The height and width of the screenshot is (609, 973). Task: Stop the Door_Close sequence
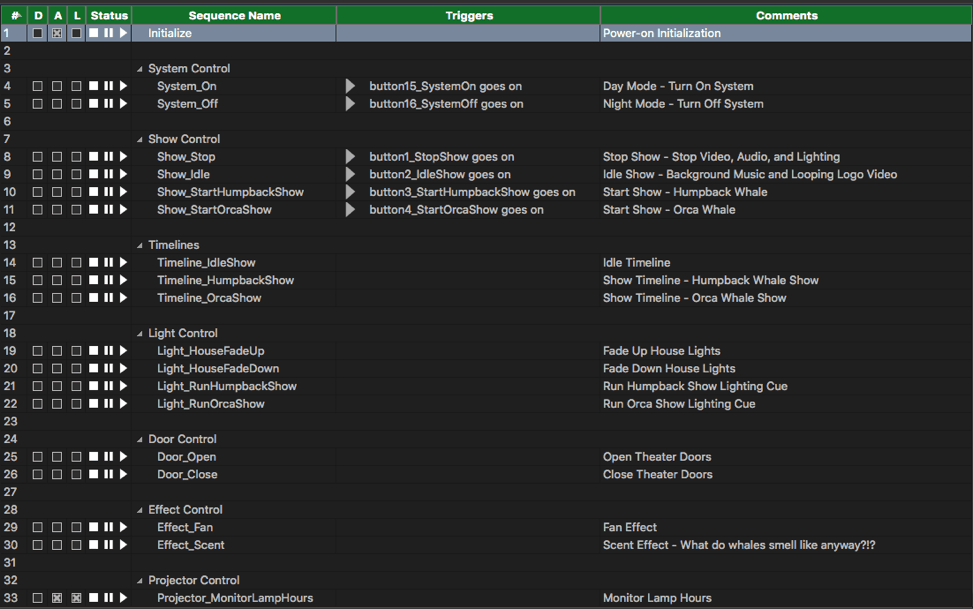click(x=93, y=474)
